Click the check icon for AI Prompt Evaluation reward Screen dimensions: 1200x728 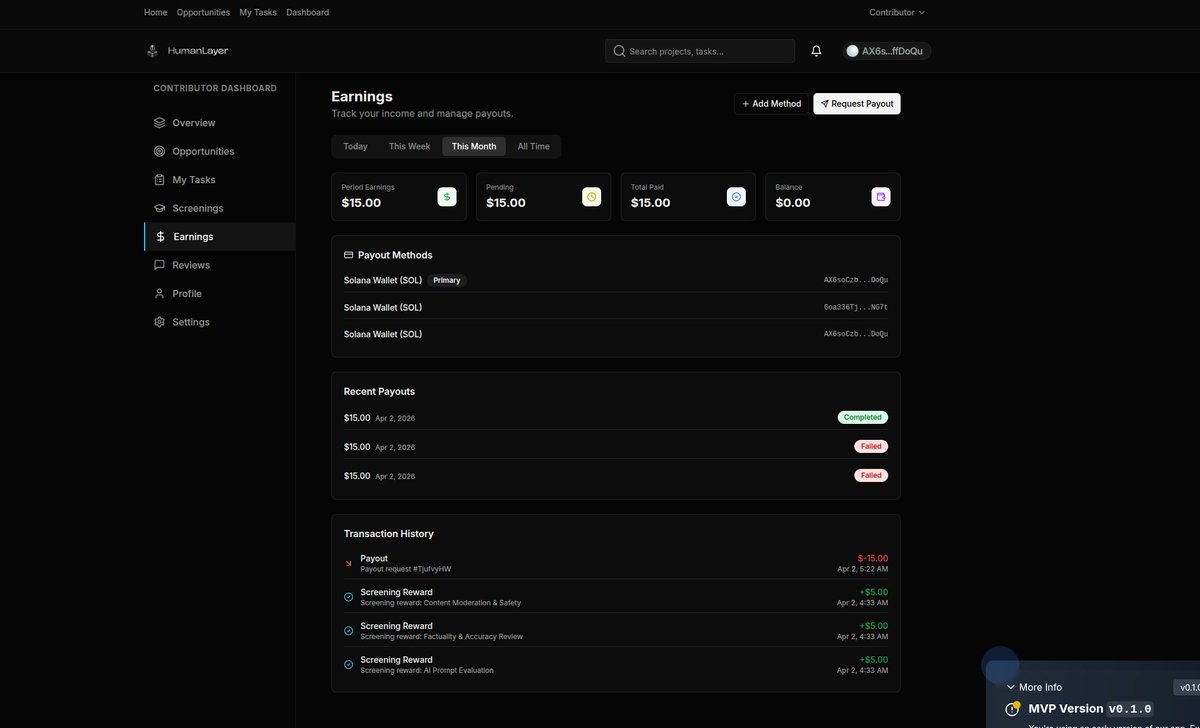tap(348, 664)
